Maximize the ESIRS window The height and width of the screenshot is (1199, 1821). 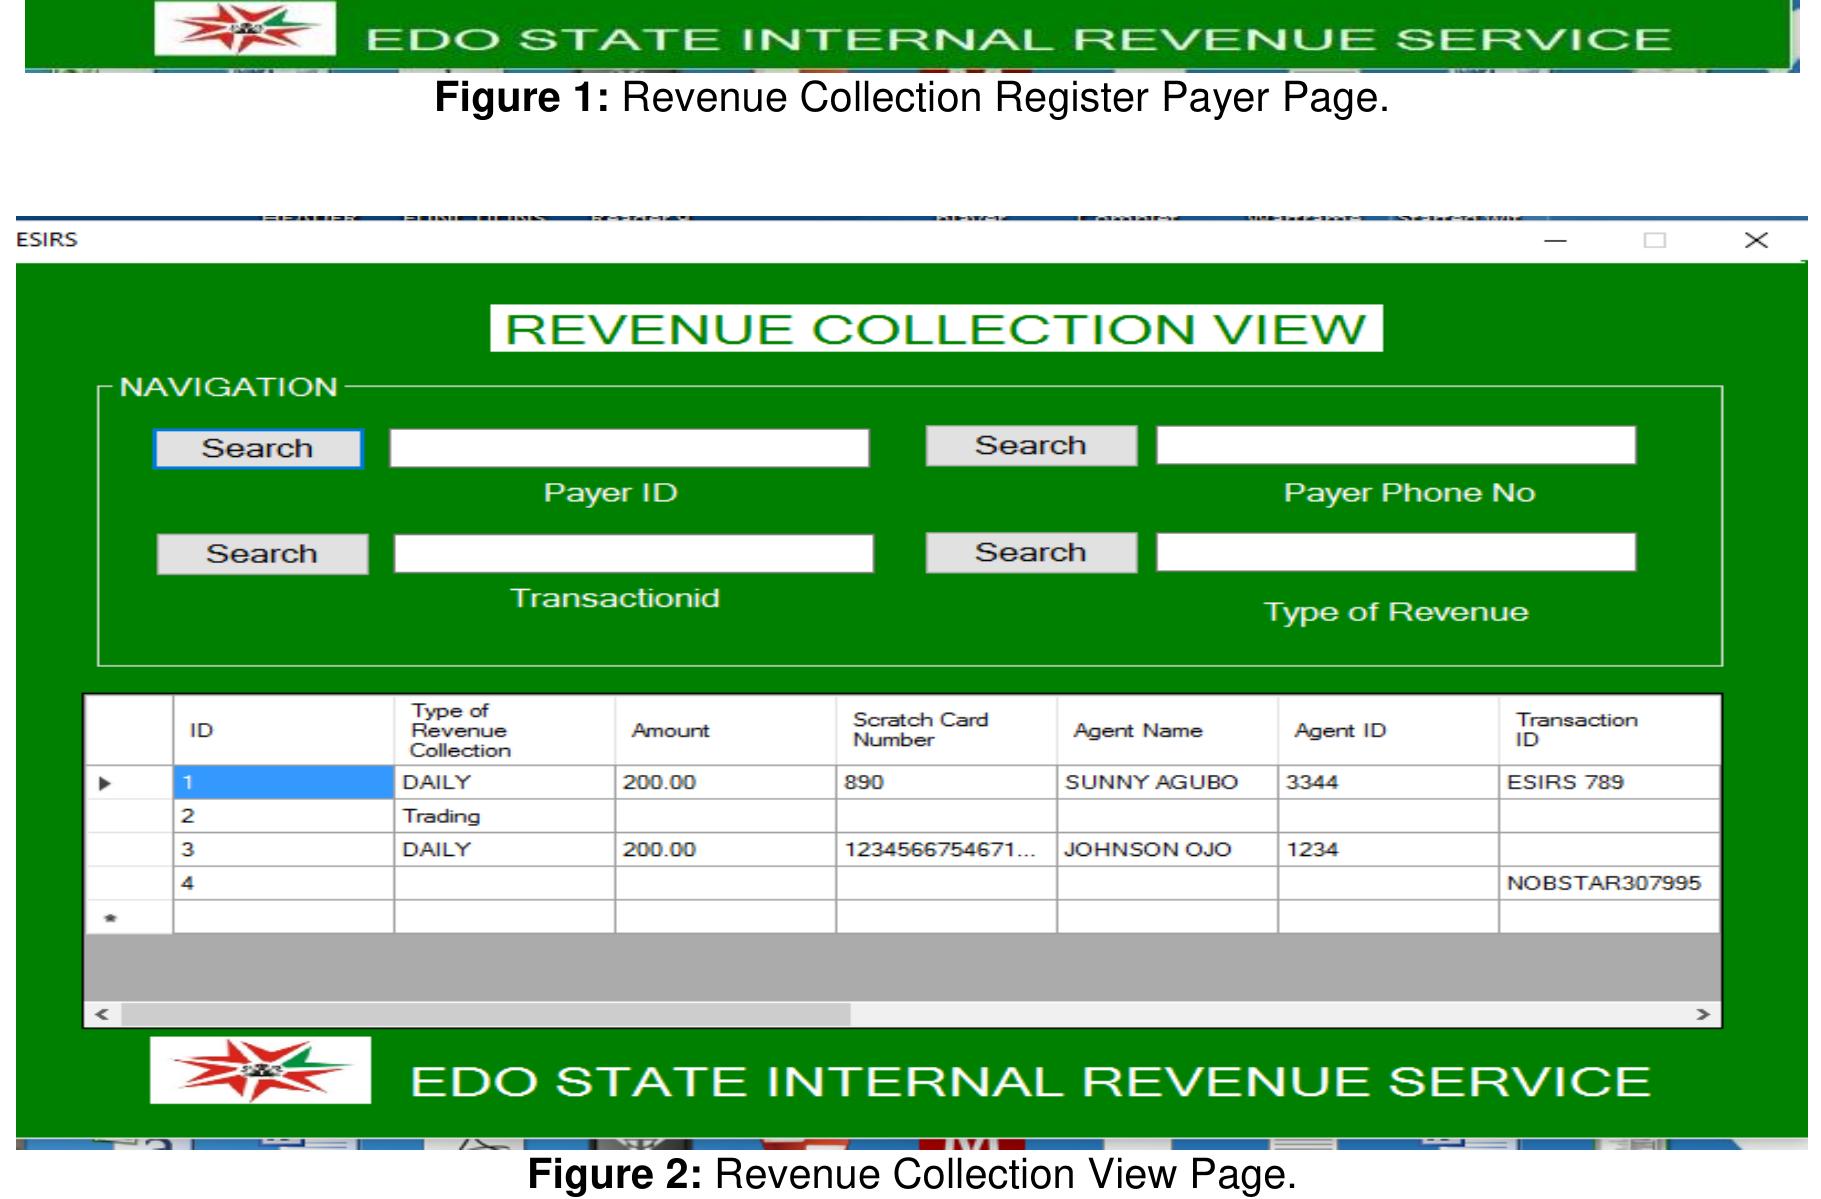[x=1655, y=240]
